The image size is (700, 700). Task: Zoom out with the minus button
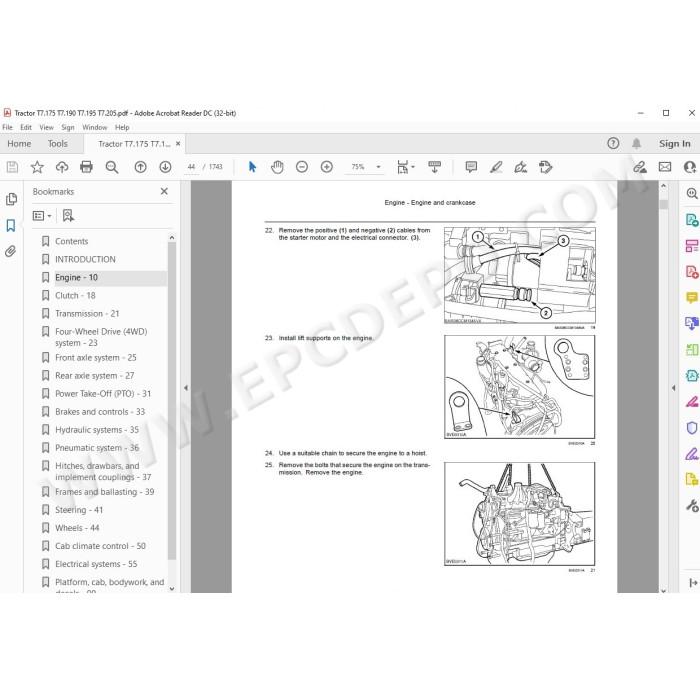302,167
